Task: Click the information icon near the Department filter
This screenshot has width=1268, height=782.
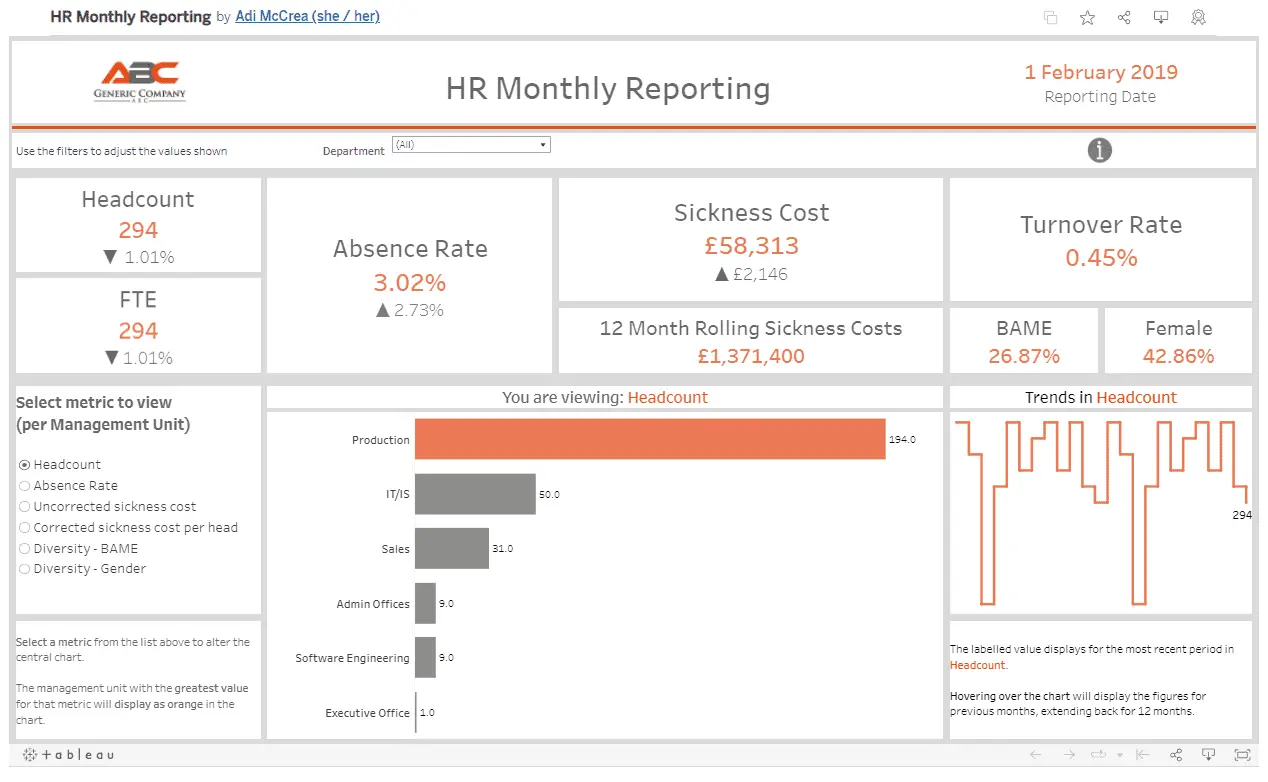Action: (x=1100, y=150)
